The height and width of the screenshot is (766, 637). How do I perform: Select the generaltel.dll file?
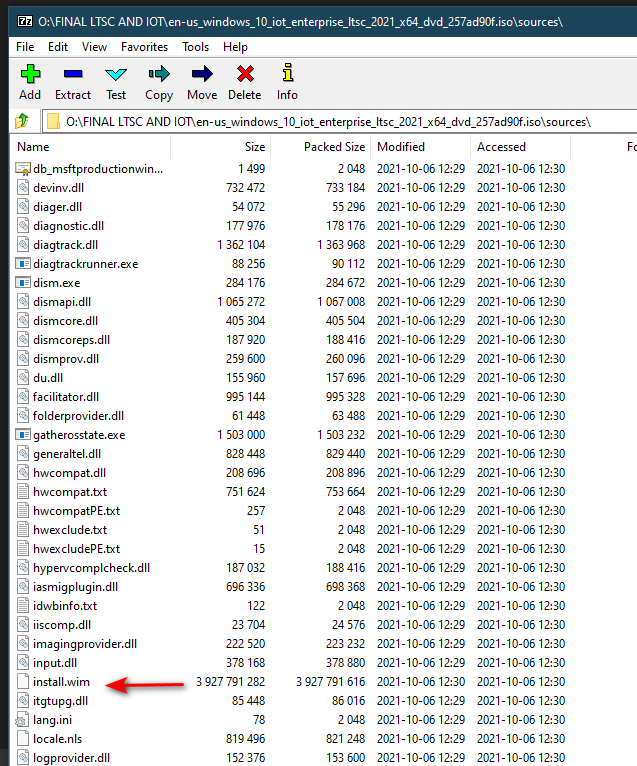[67, 454]
